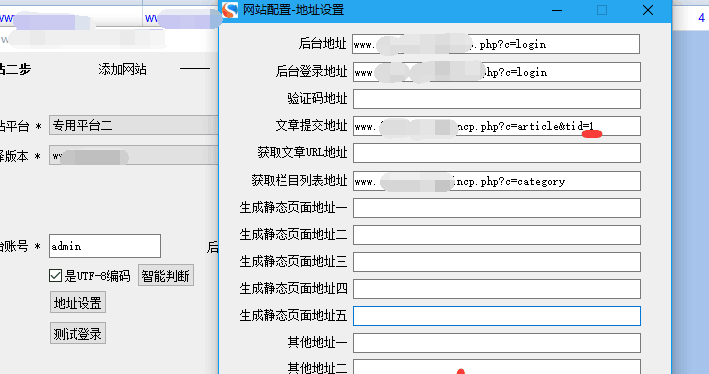Click the 智能判断 button
Screen dimensions: 709x374
[x=166, y=275]
